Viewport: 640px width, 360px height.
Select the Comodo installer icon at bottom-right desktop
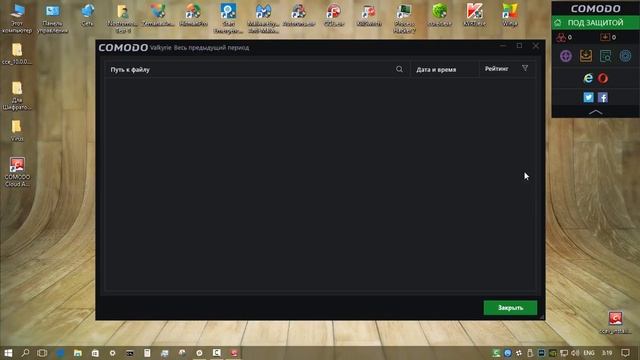click(x=615, y=322)
